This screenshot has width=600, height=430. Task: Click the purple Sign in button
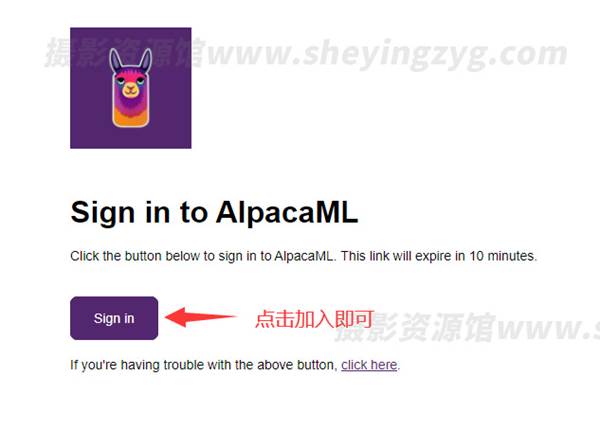pos(114,318)
